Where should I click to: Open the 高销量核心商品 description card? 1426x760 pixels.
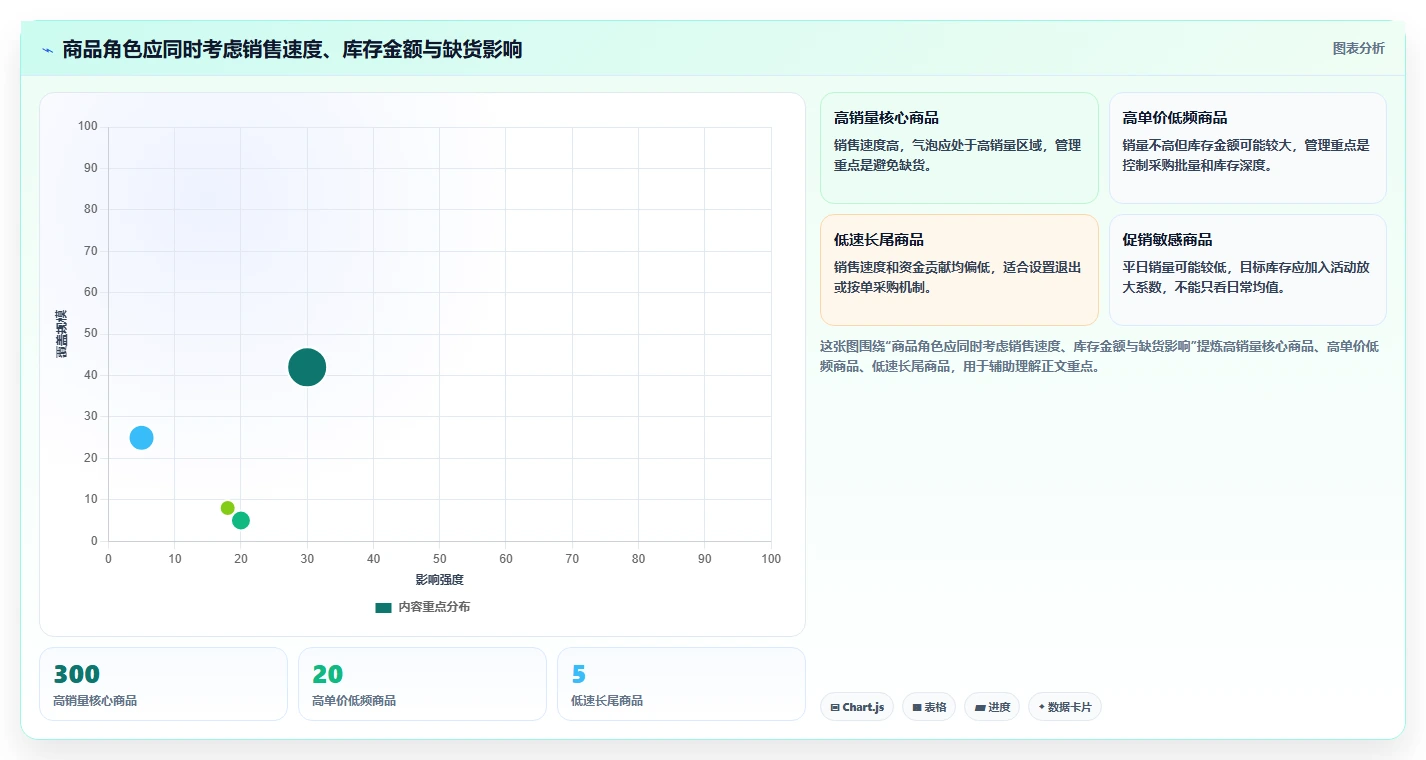[x=959, y=148]
